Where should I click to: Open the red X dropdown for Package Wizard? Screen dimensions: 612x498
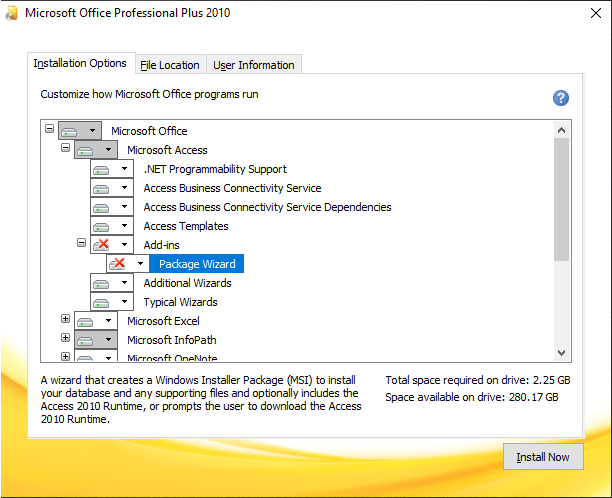coord(128,264)
